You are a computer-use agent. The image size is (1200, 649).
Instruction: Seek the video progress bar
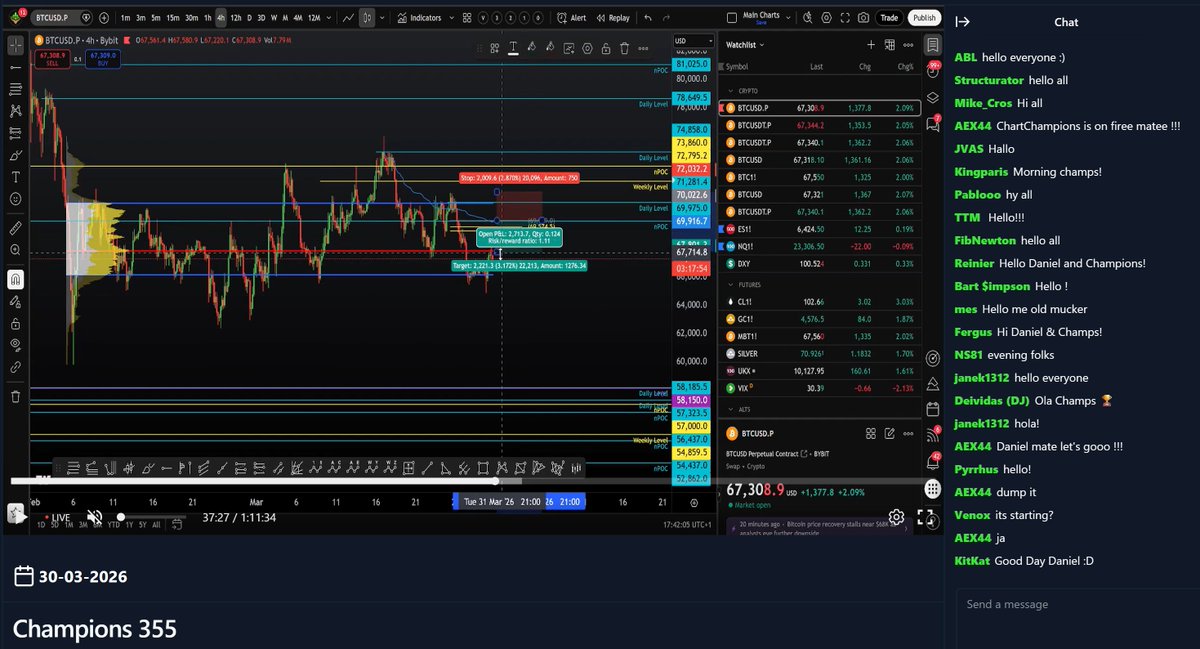pyautogui.click(x=470, y=481)
